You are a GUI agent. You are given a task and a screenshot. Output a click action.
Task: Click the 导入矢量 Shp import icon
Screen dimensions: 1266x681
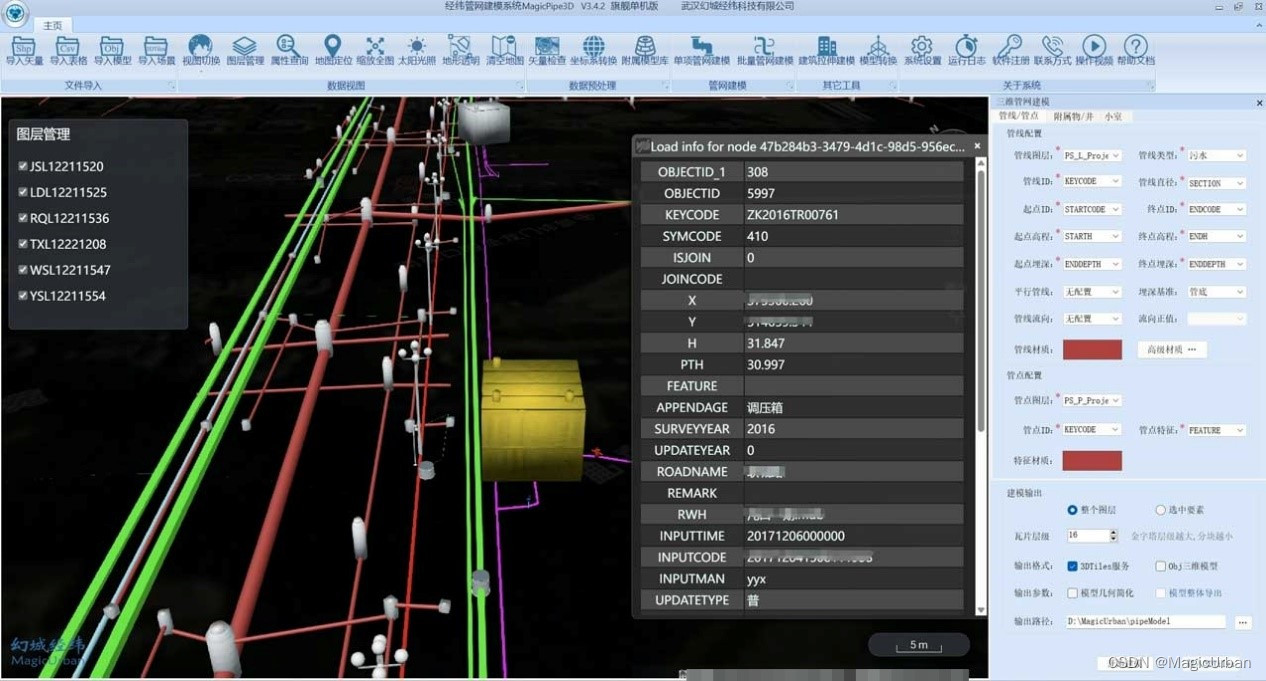pos(24,47)
